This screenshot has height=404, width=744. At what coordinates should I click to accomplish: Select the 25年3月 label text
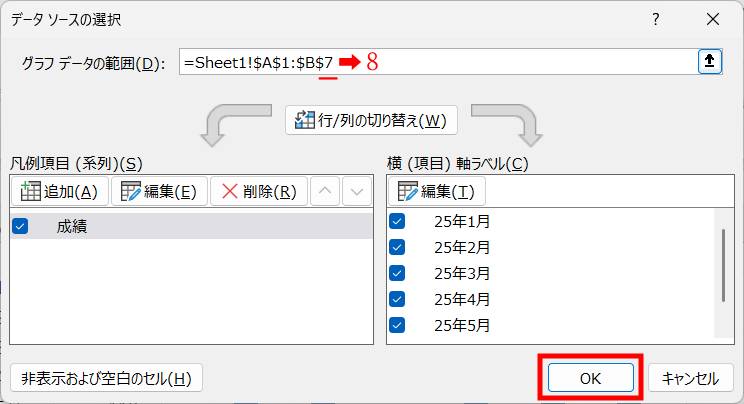point(462,273)
